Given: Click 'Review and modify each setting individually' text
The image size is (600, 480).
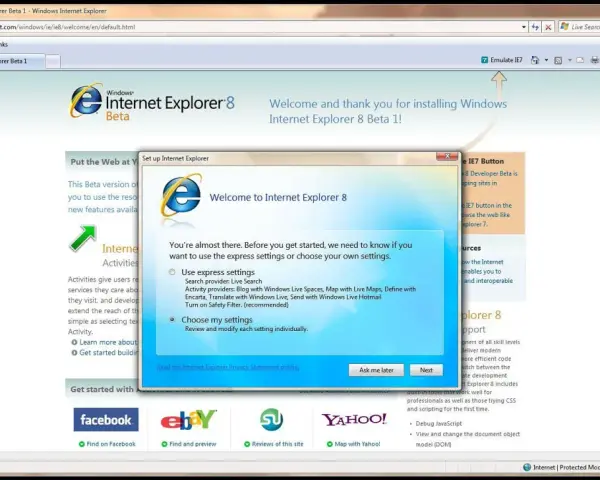Looking at the screenshot, I should click(x=246, y=329).
